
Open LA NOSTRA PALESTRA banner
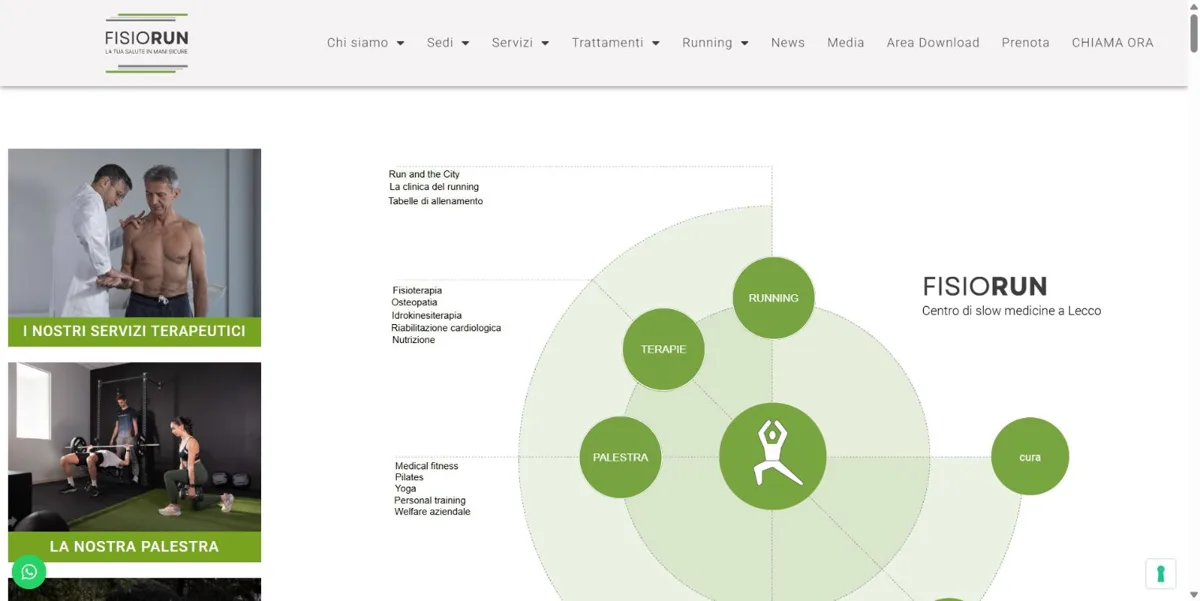click(x=134, y=547)
